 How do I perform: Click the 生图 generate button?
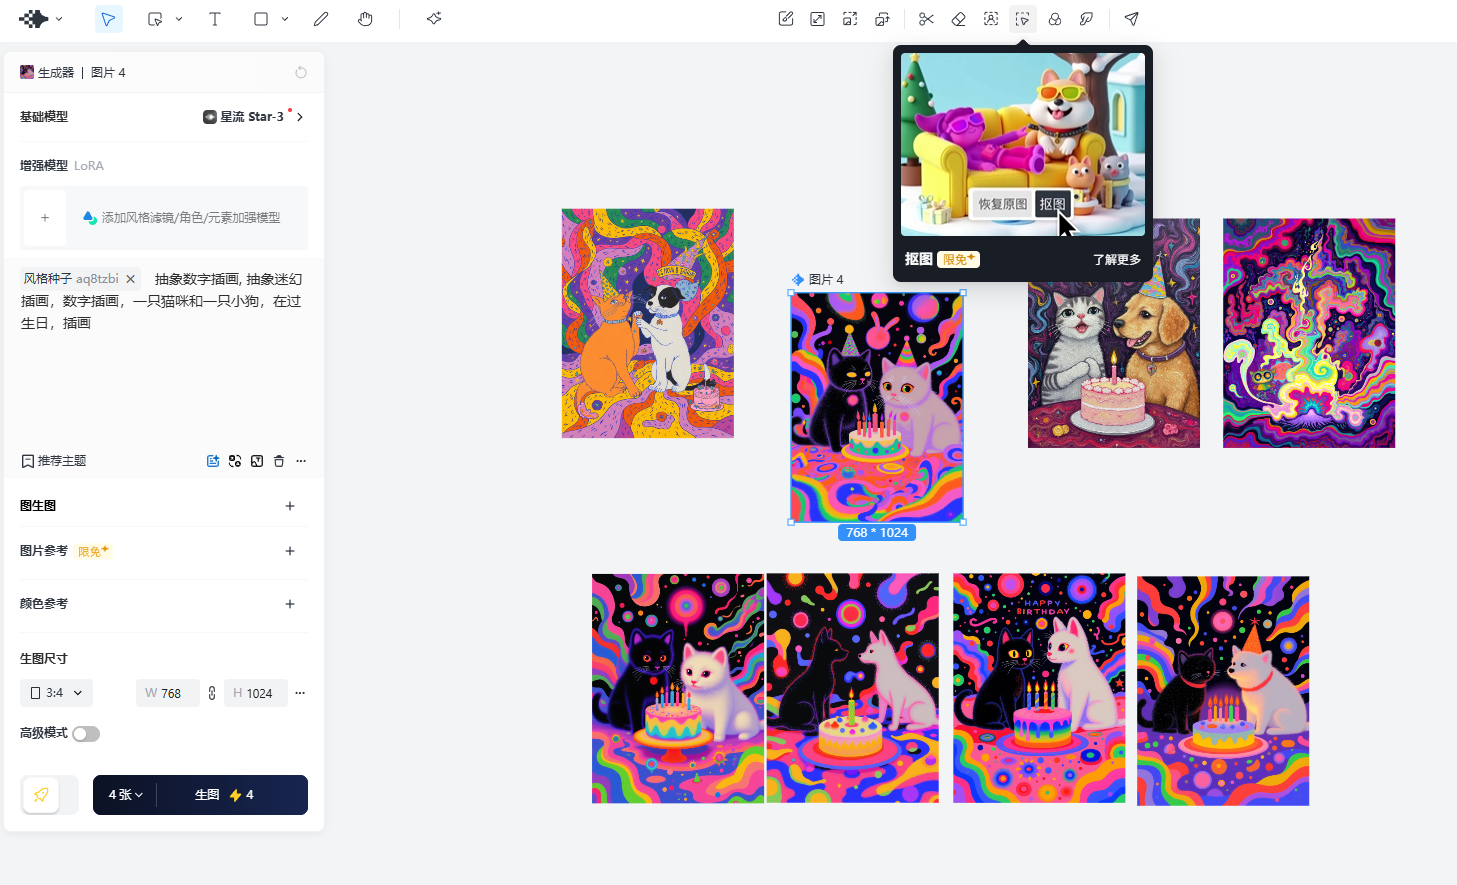coord(232,795)
